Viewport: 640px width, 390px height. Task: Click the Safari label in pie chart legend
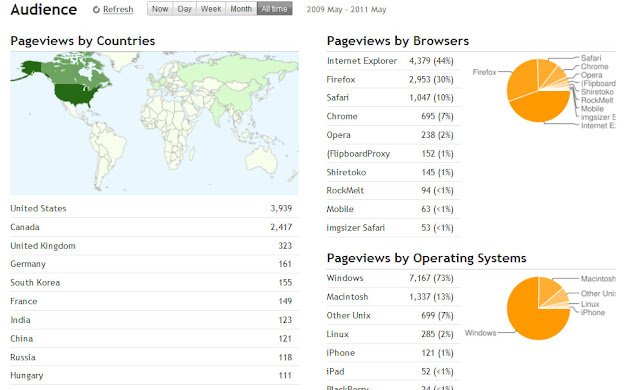[591, 58]
